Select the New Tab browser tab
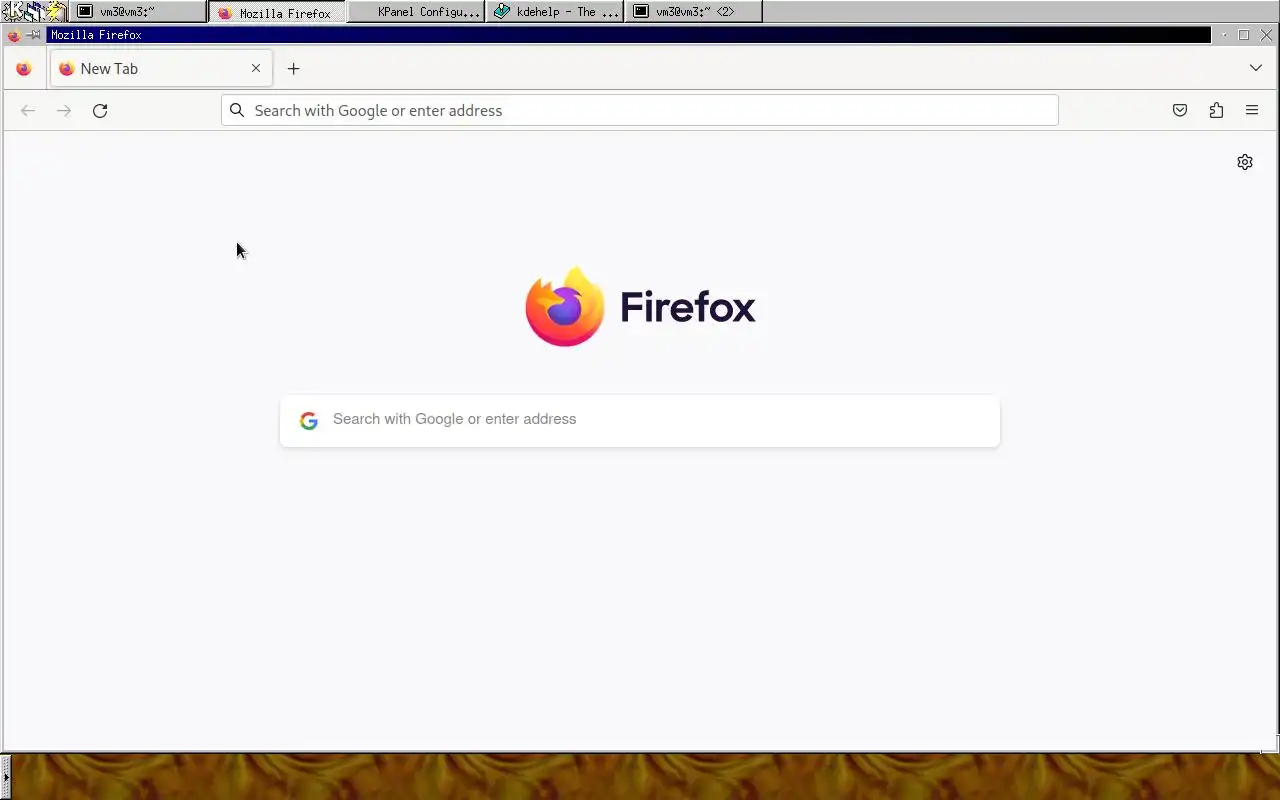The height and width of the screenshot is (800, 1280). pyautogui.click(x=160, y=69)
